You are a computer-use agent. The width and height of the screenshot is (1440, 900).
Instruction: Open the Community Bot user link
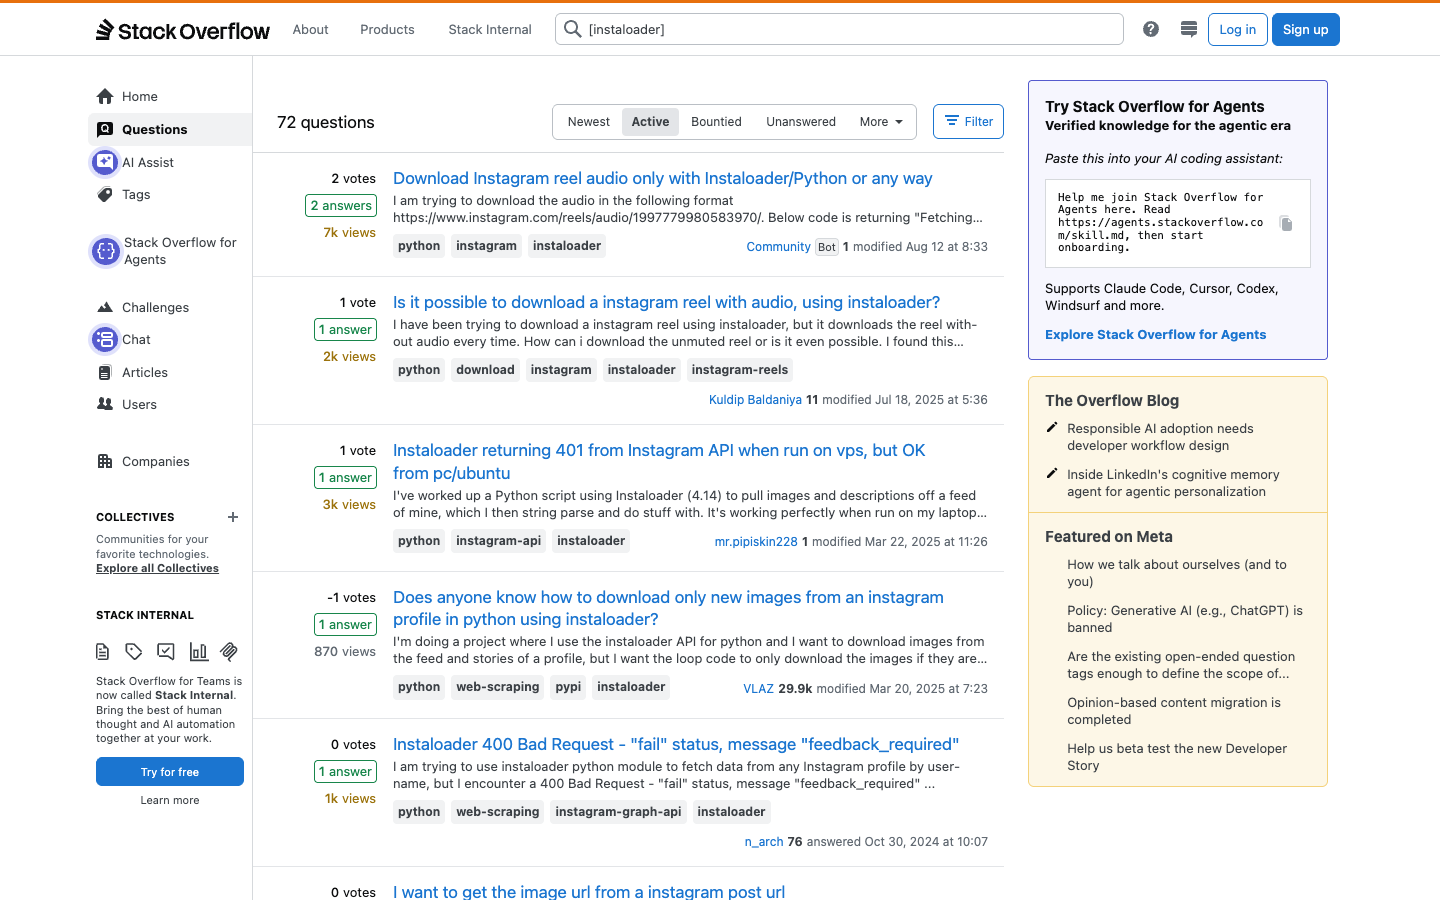coord(778,247)
